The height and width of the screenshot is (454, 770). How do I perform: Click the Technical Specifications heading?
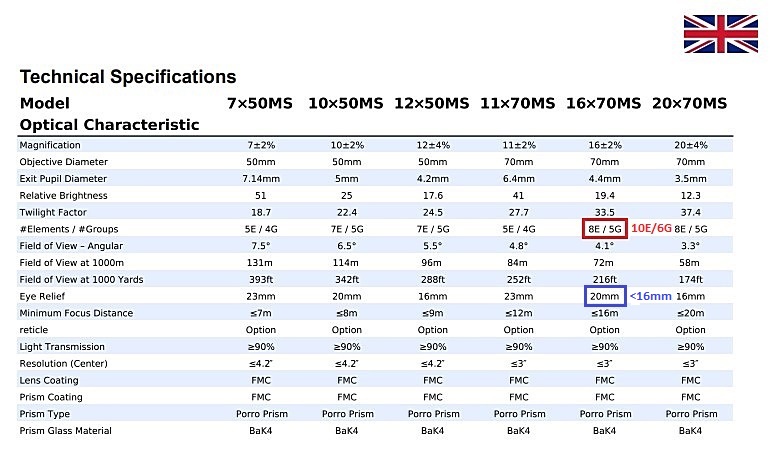point(128,77)
